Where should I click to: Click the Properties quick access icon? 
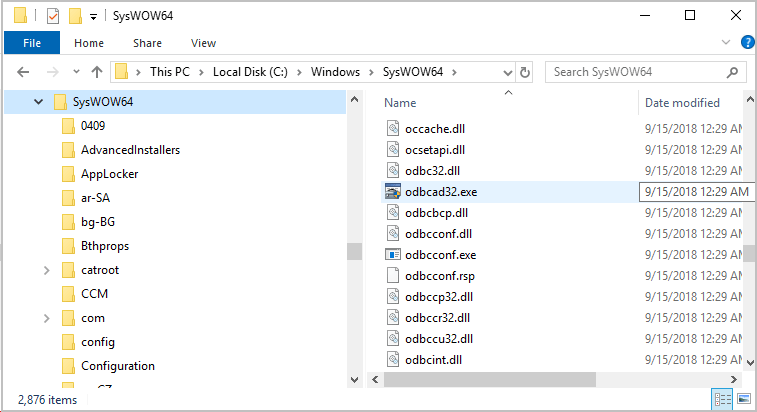[53, 16]
